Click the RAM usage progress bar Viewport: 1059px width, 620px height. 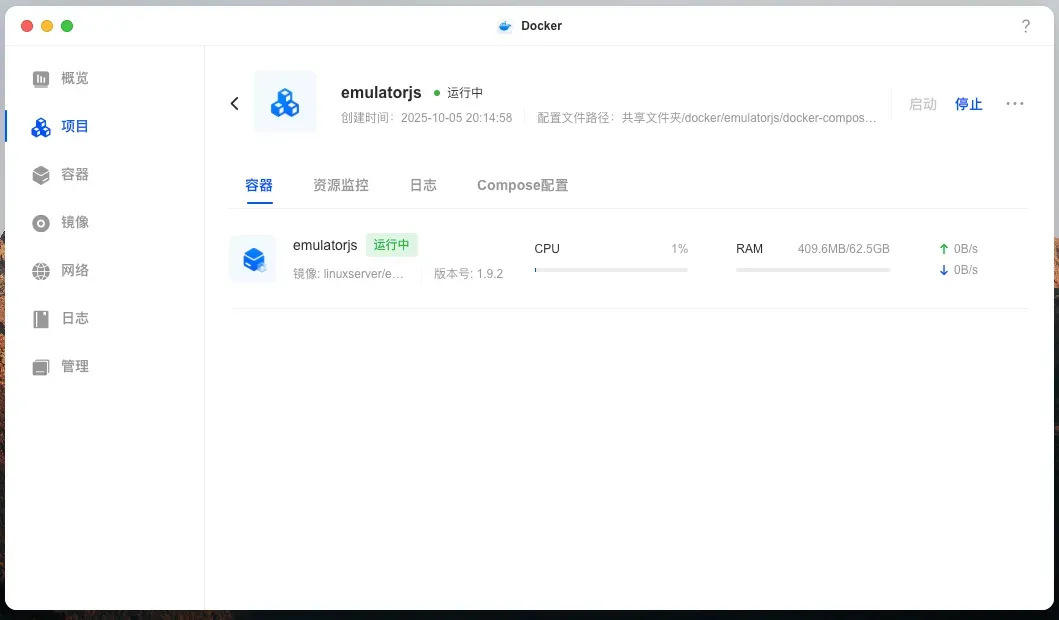point(812,270)
